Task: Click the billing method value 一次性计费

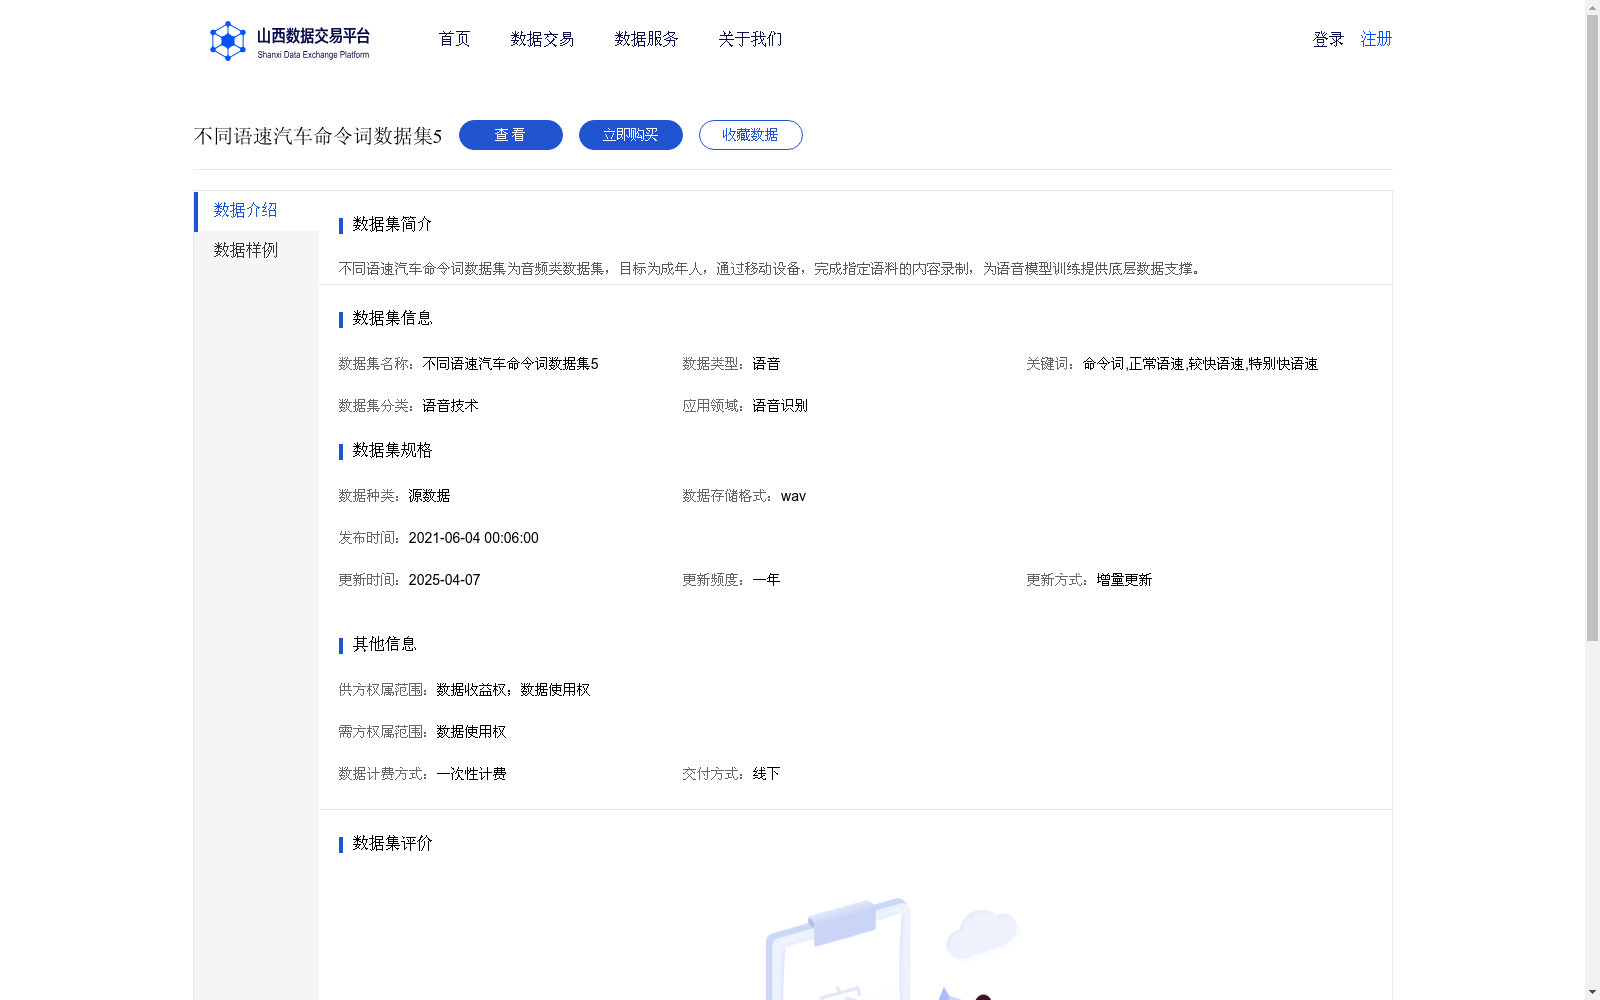Action: tap(471, 774)
